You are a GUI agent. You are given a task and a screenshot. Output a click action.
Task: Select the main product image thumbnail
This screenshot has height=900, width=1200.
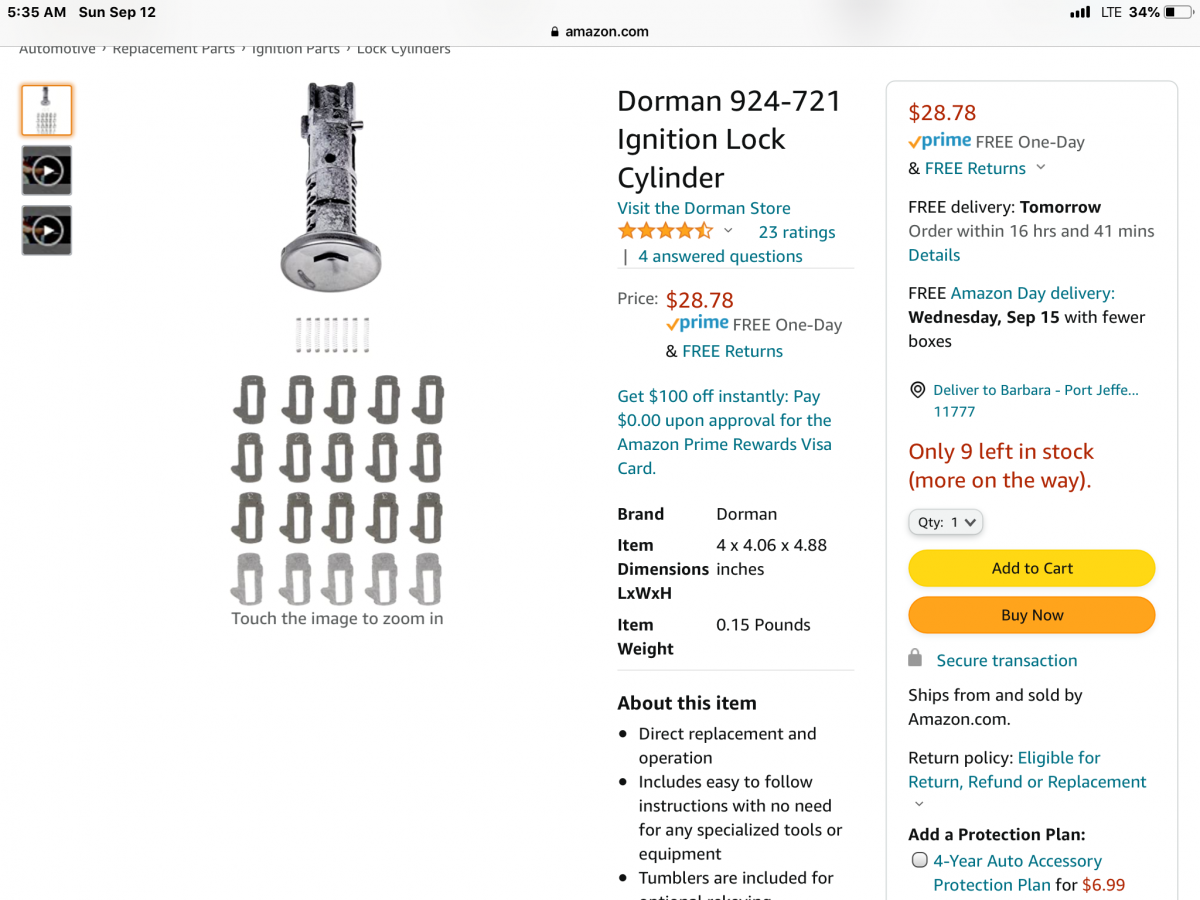point(45,110)
